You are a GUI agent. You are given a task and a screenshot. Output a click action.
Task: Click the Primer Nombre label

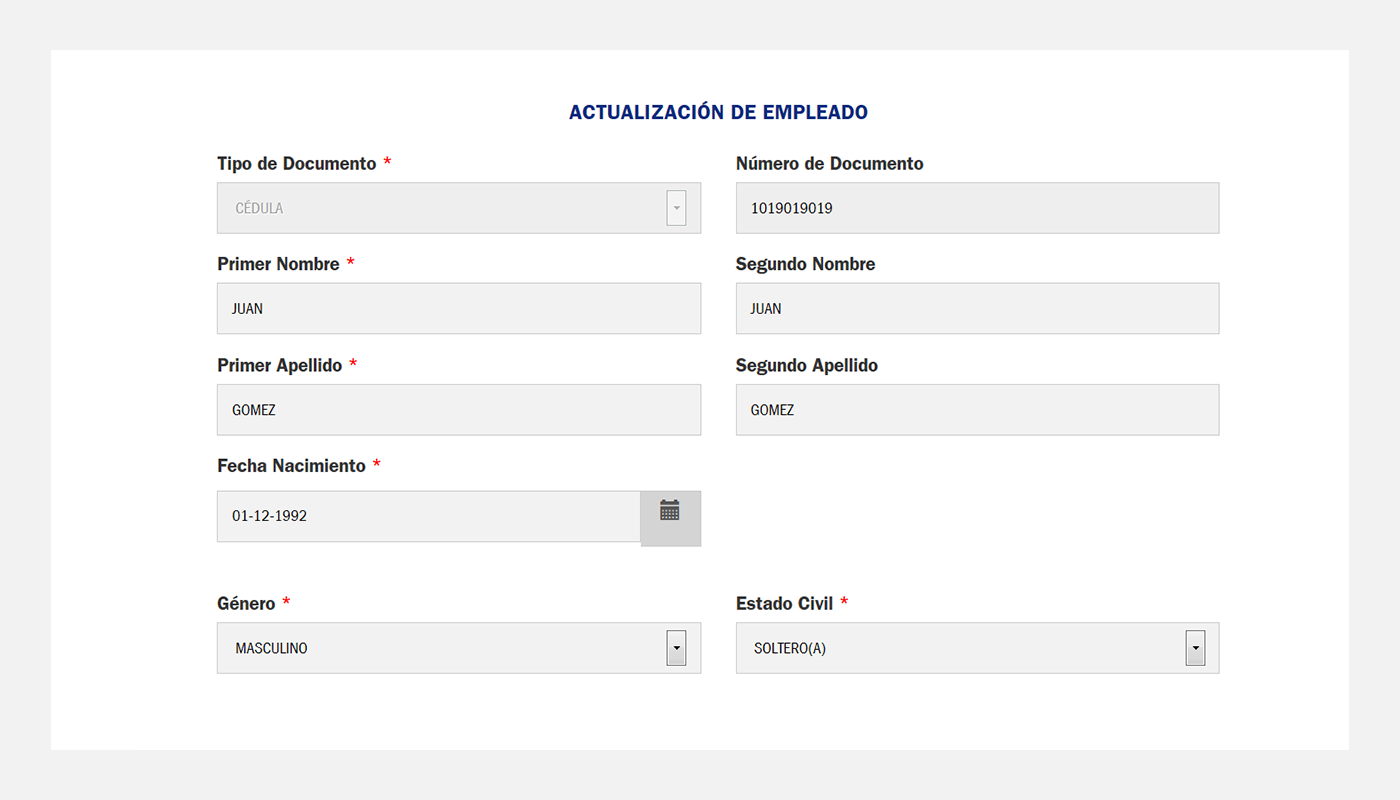point(278,264)
